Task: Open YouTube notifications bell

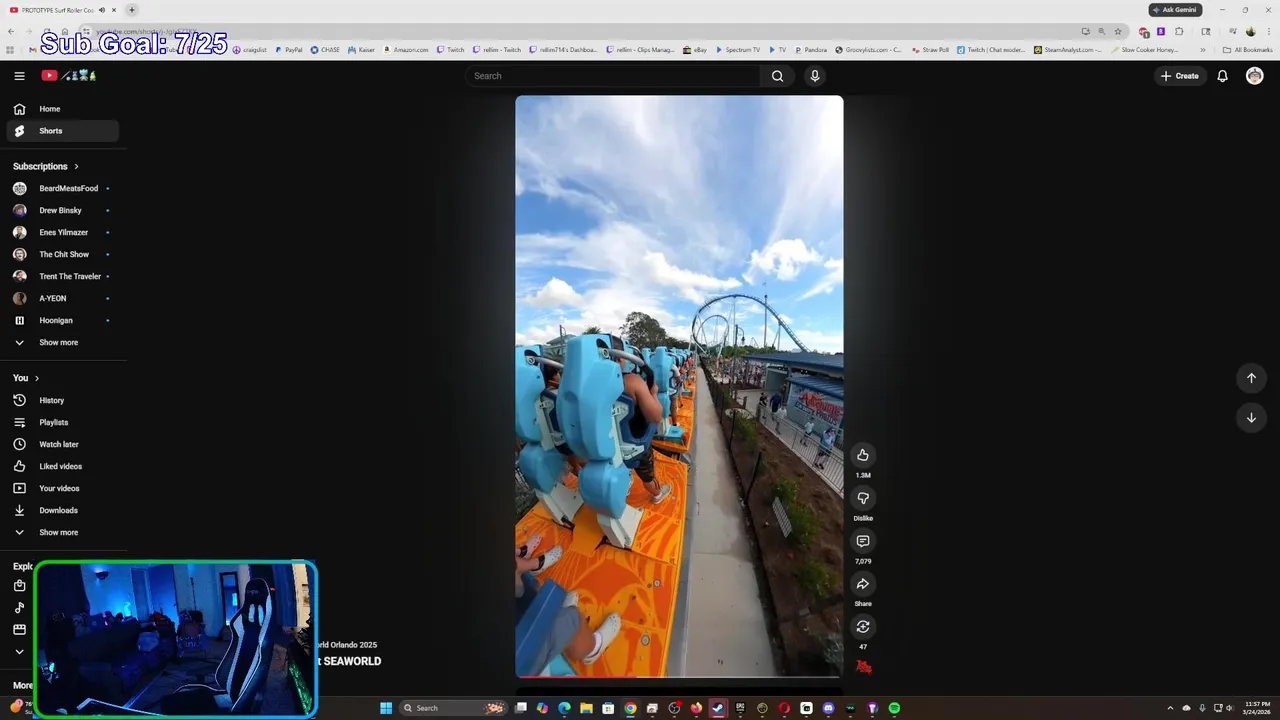Action: click(x=1222, y=76)
